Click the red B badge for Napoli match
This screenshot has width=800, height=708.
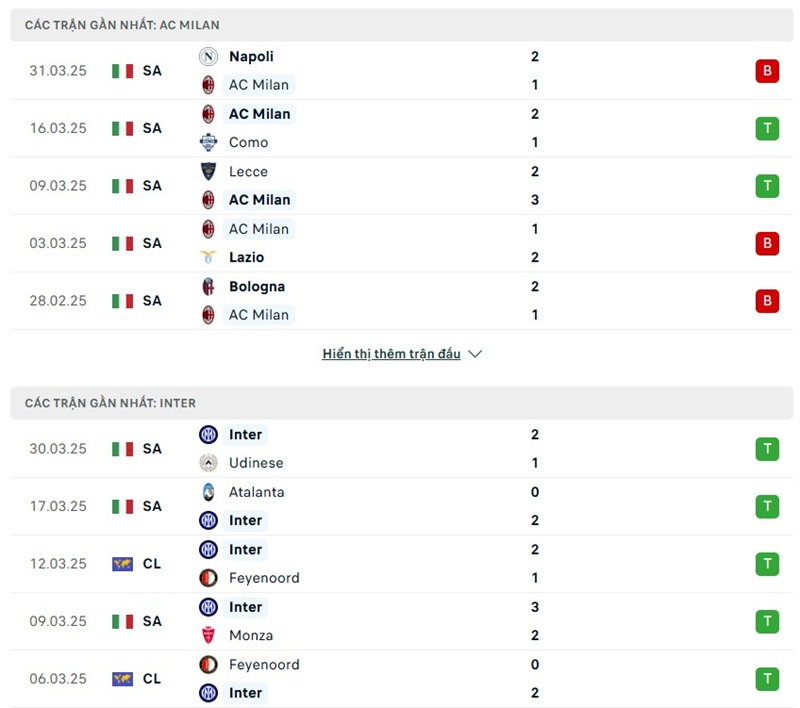767,71
